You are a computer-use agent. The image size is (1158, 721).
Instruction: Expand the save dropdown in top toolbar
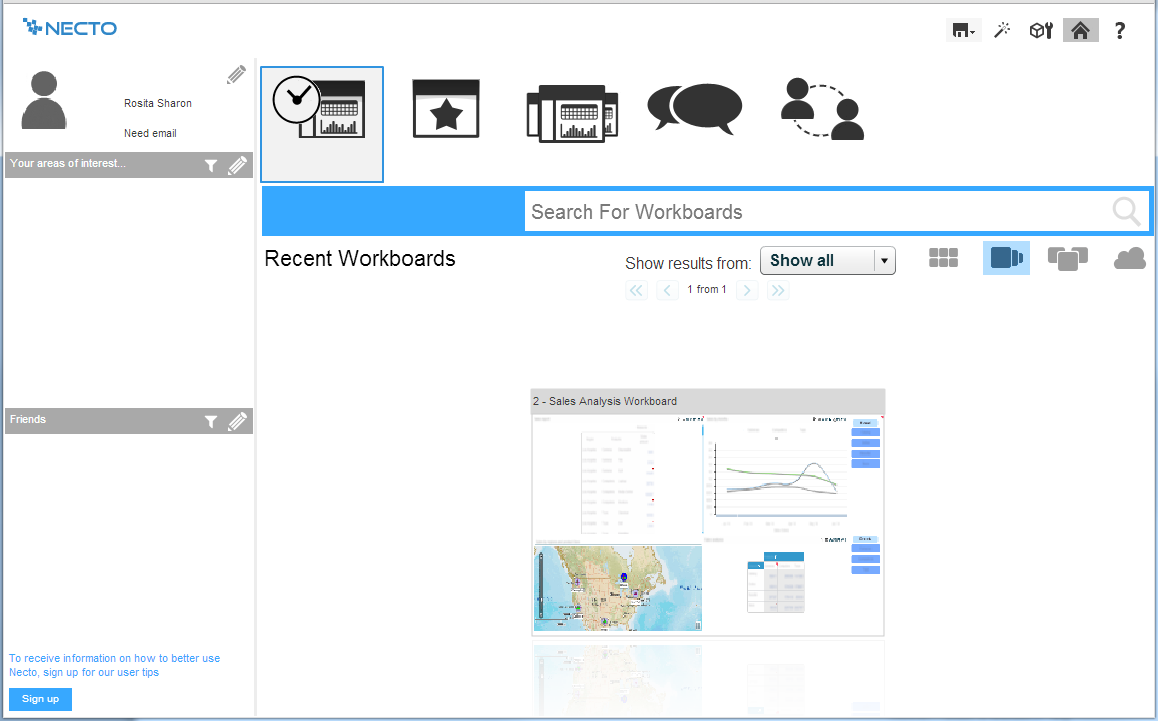click(964, 31)
